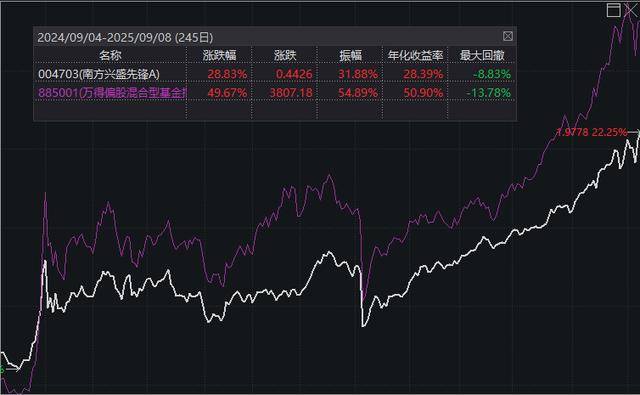Sort by 涨跌幅 column header
The height and width of the screenshot is (395, 640).
[x=220, y=55]
